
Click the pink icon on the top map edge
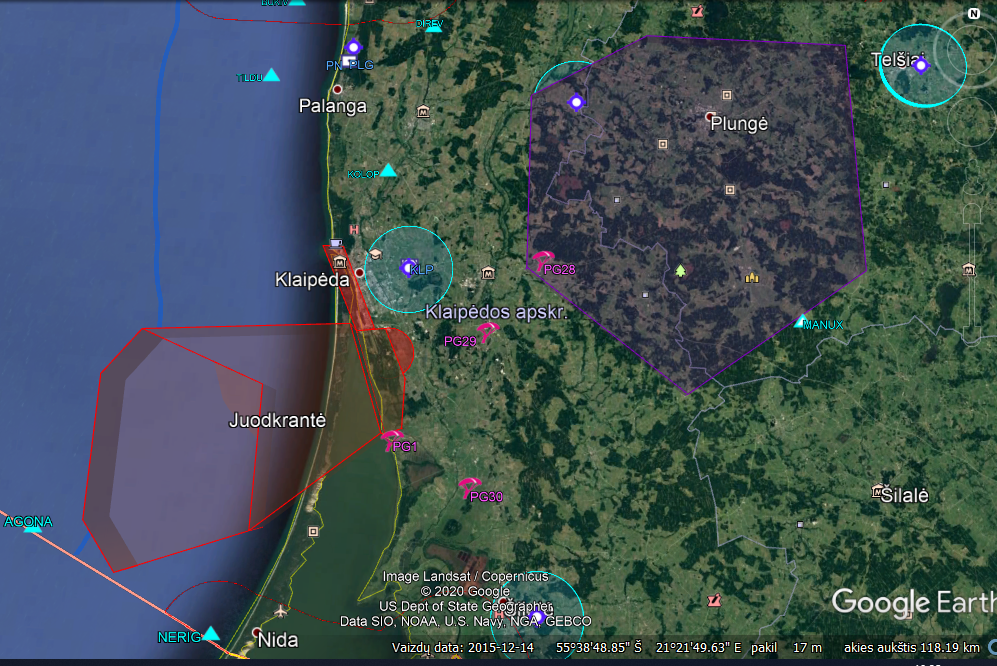point(698,11)
